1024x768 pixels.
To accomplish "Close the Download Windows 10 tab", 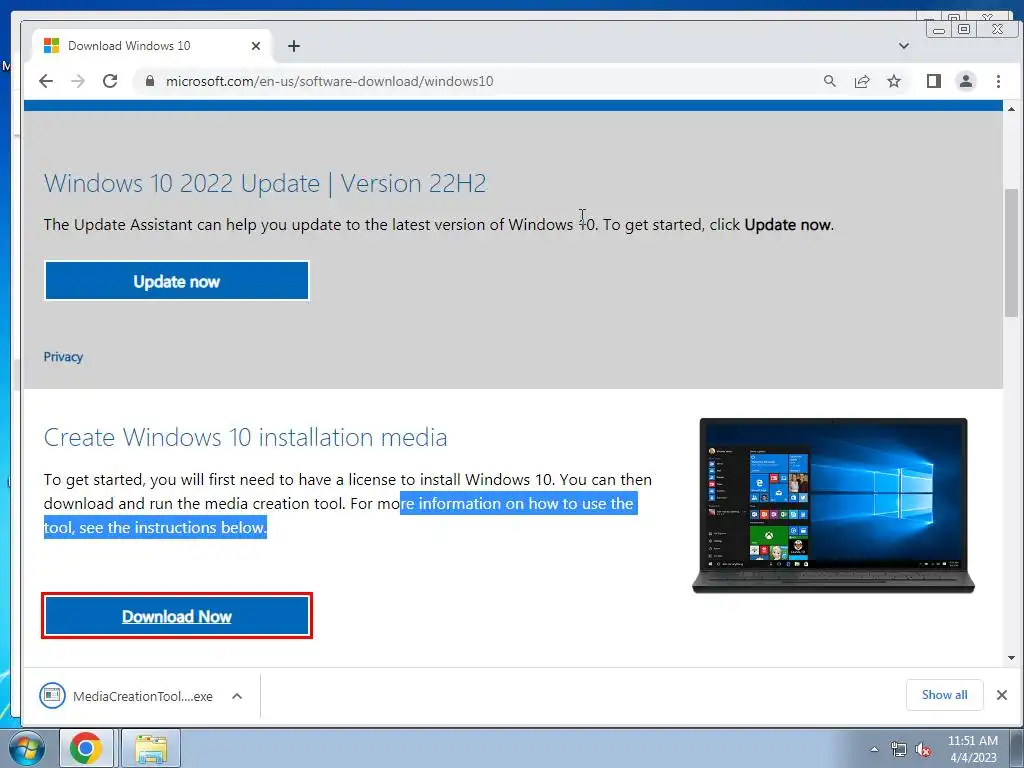I will tap(255, 46).
